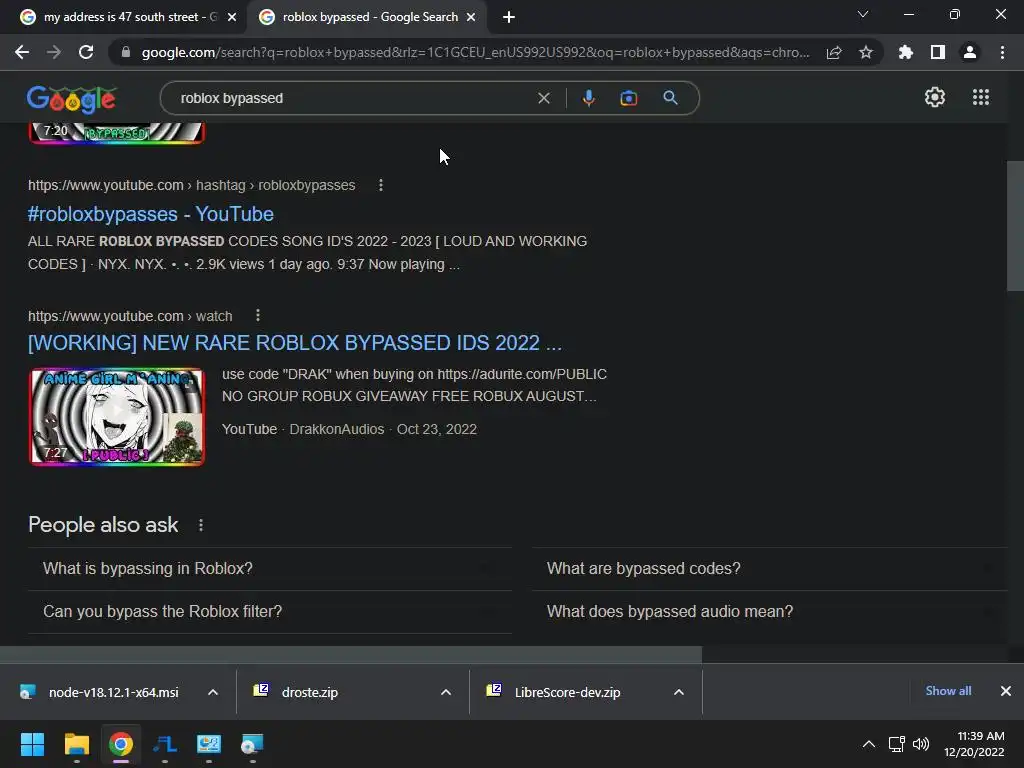Open People also ask options menu

click(200, 525)
